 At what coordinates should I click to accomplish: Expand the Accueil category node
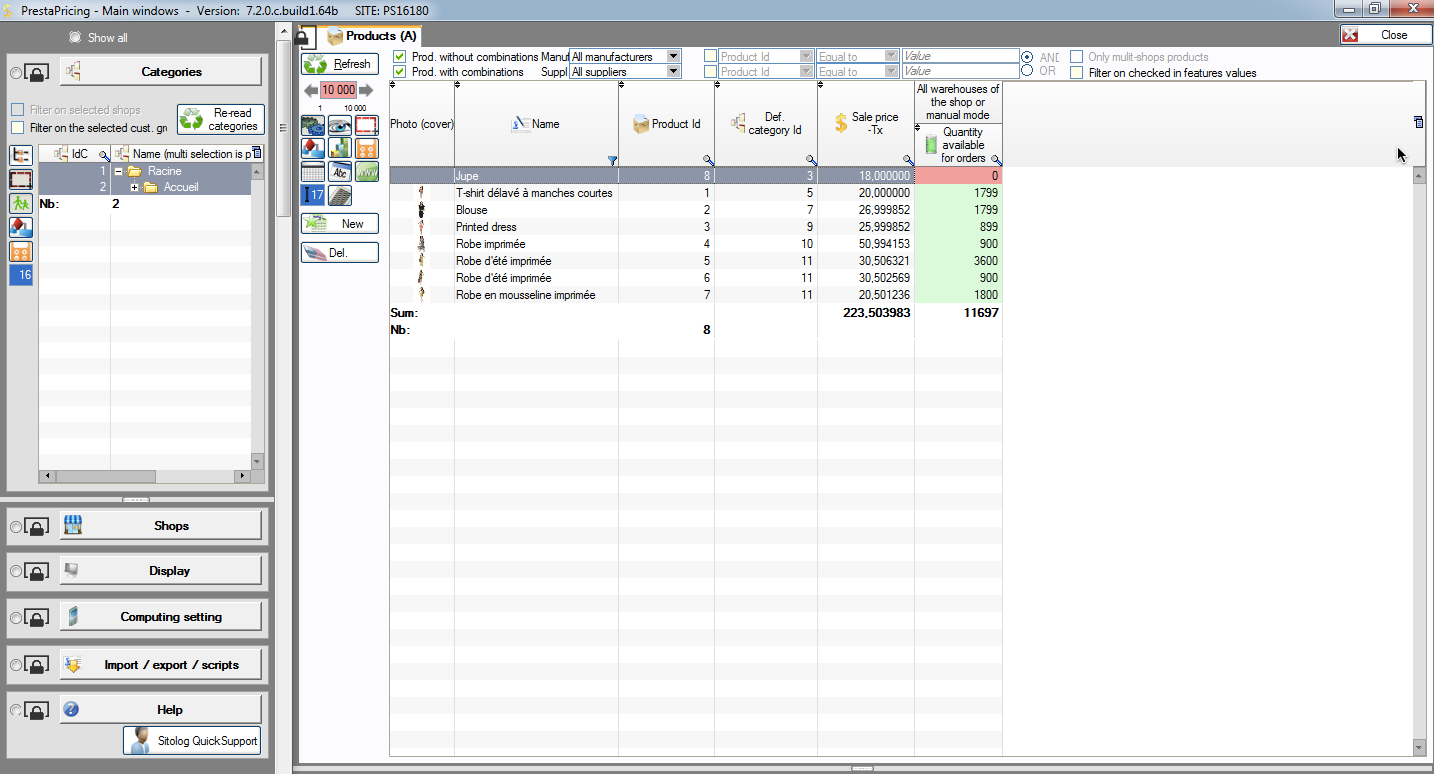pyautogui.click(x=134, y=188)
